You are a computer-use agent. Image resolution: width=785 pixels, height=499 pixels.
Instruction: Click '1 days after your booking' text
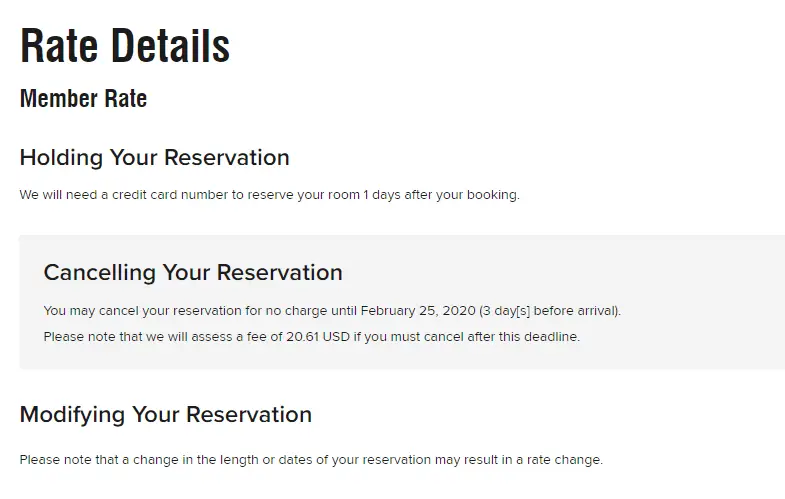point(441,195)
